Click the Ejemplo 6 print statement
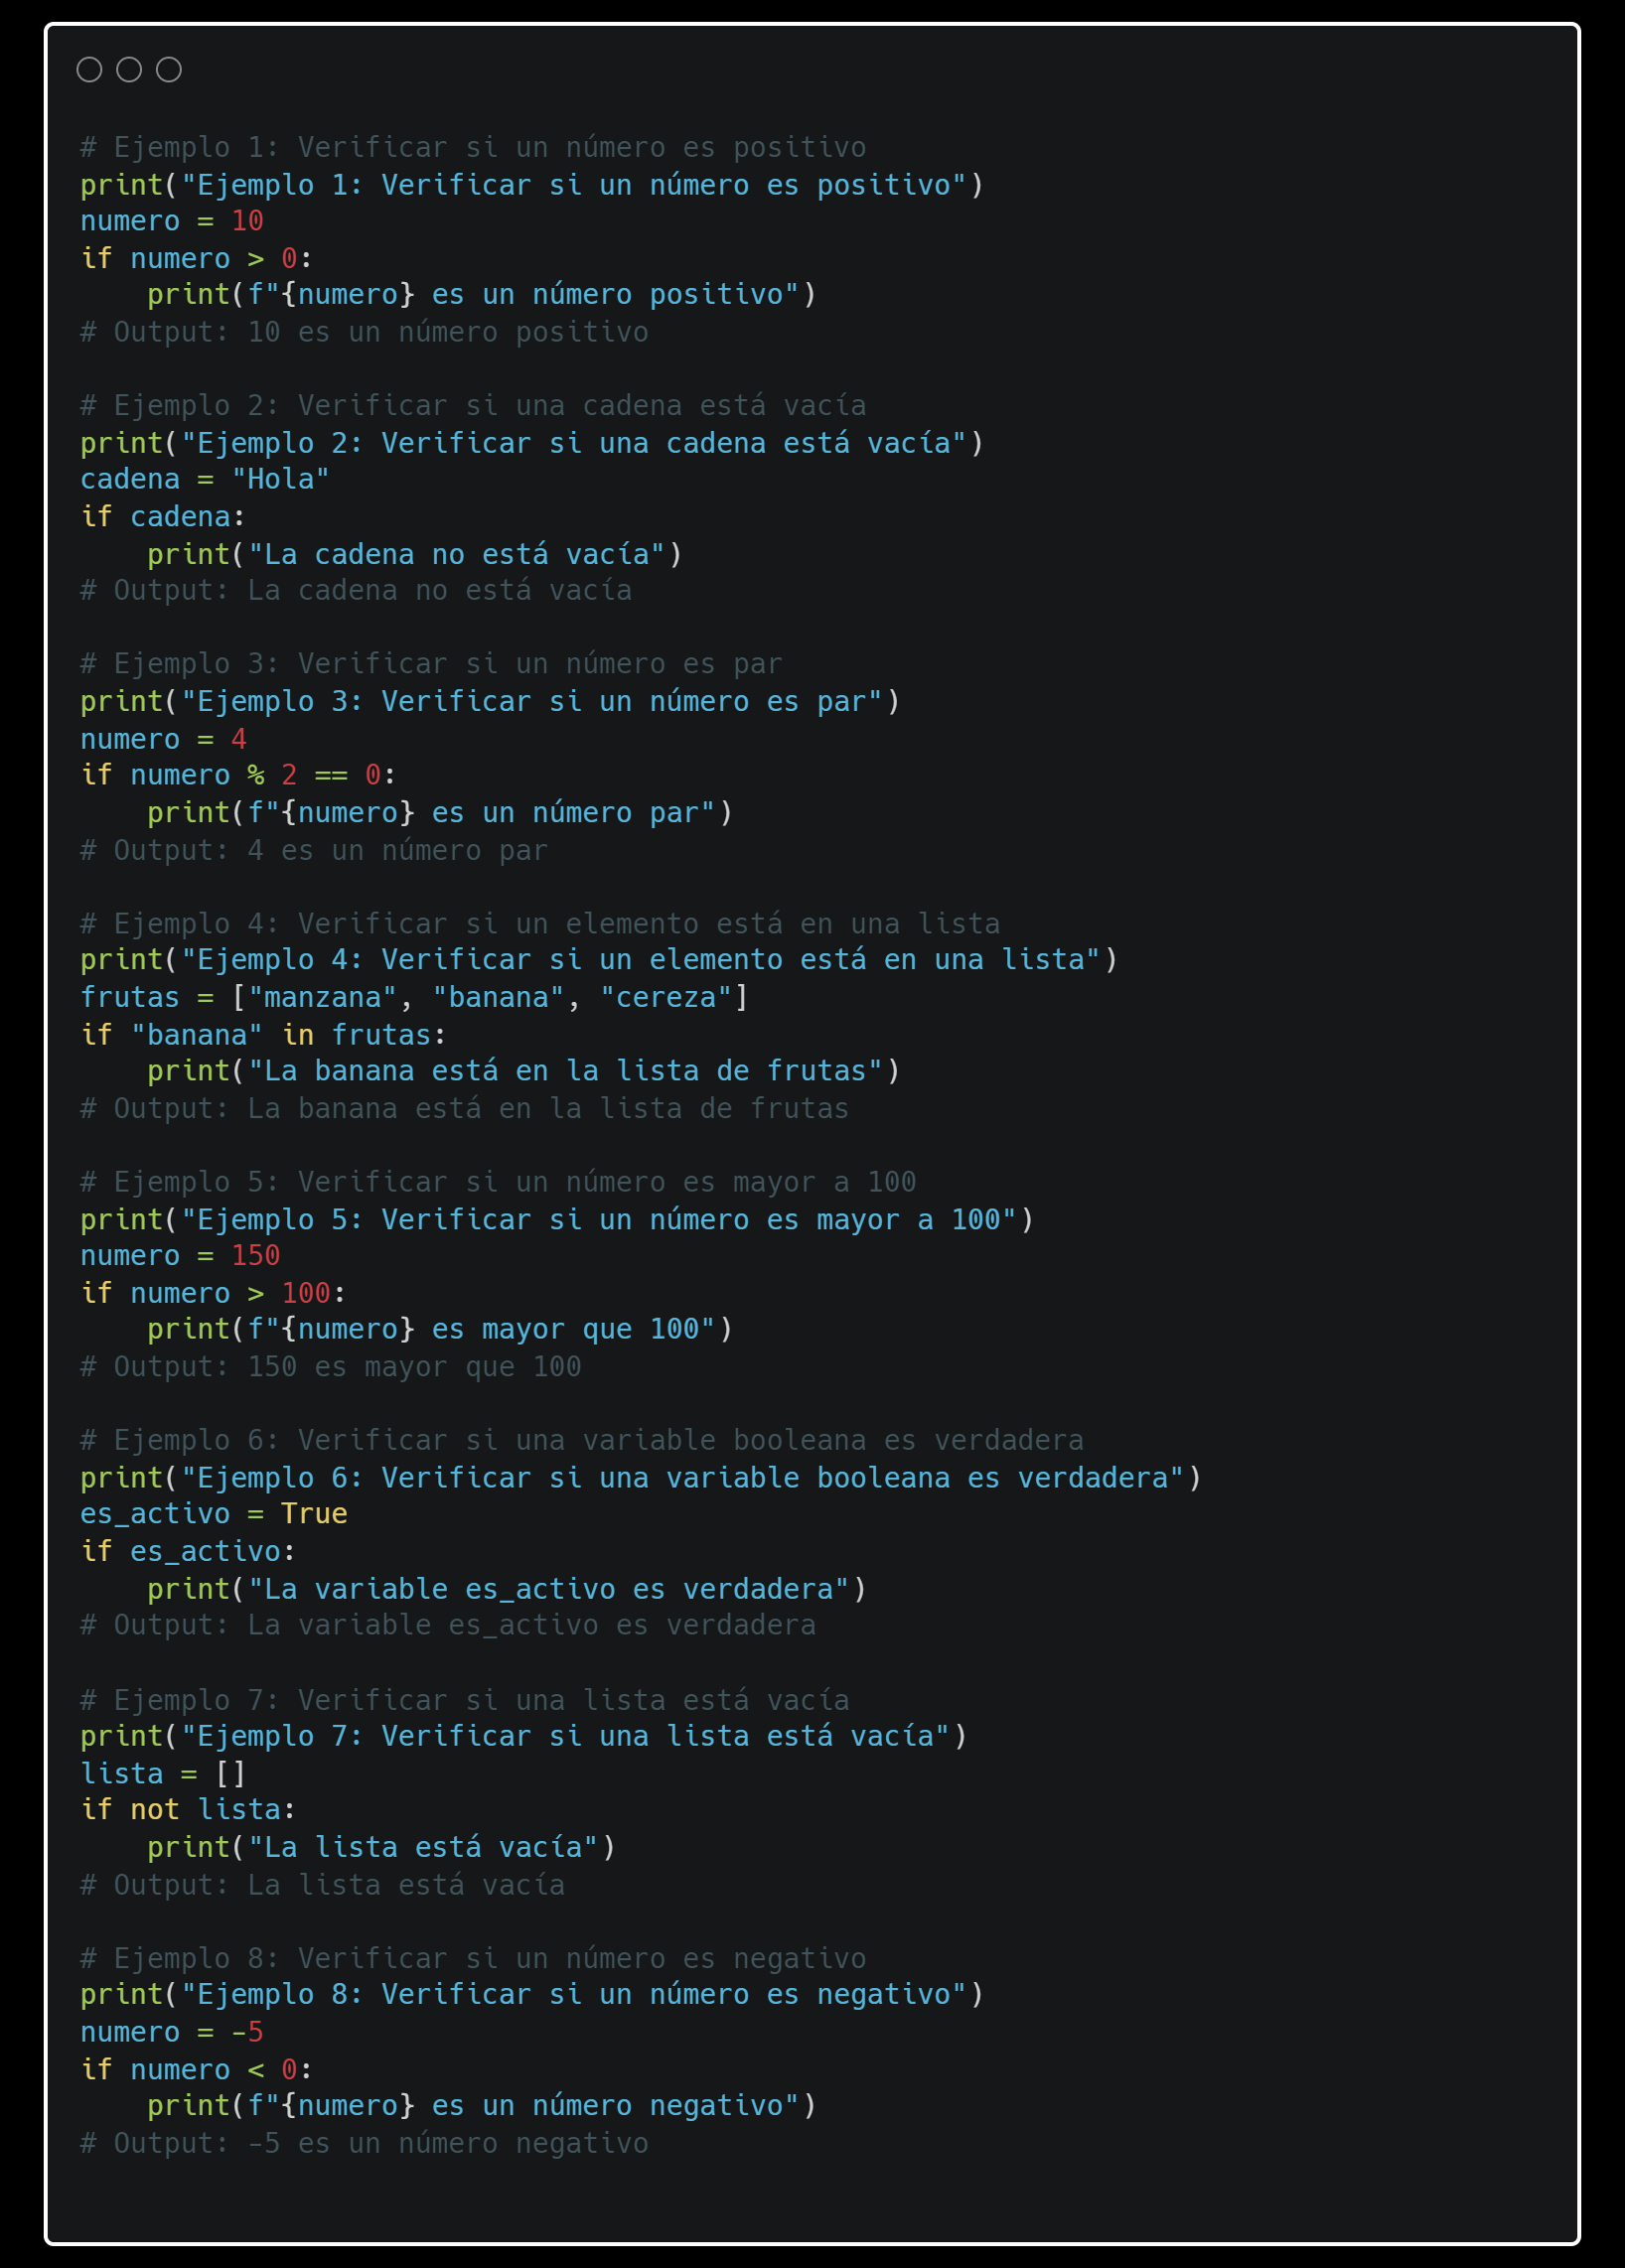Viewport: 1625px width, 2268px height. coord(641,1478)
